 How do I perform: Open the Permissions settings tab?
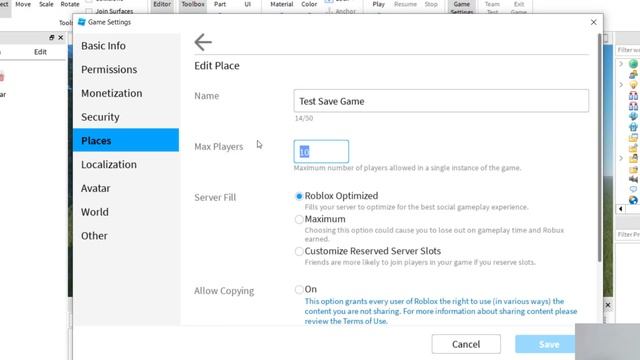pyautogui.click(x=126, y=69)
